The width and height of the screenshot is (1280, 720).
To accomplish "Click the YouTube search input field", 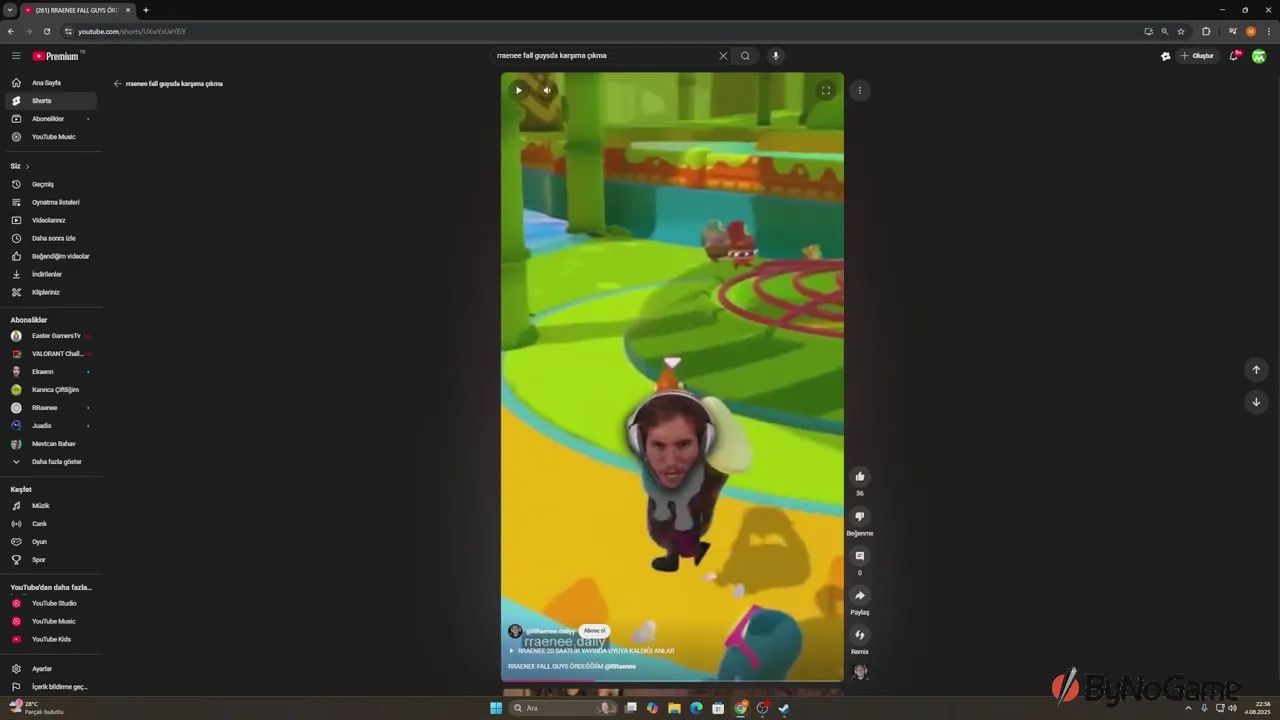I will (x=604, y=56).
